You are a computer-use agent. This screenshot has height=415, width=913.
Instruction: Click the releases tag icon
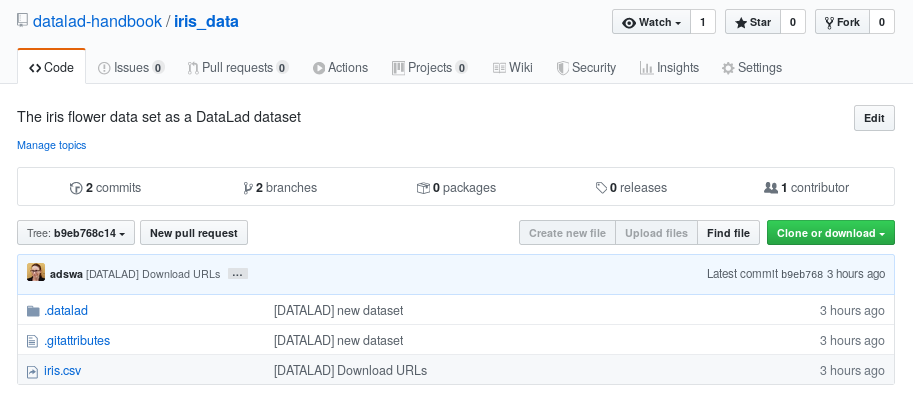point(601,188)
